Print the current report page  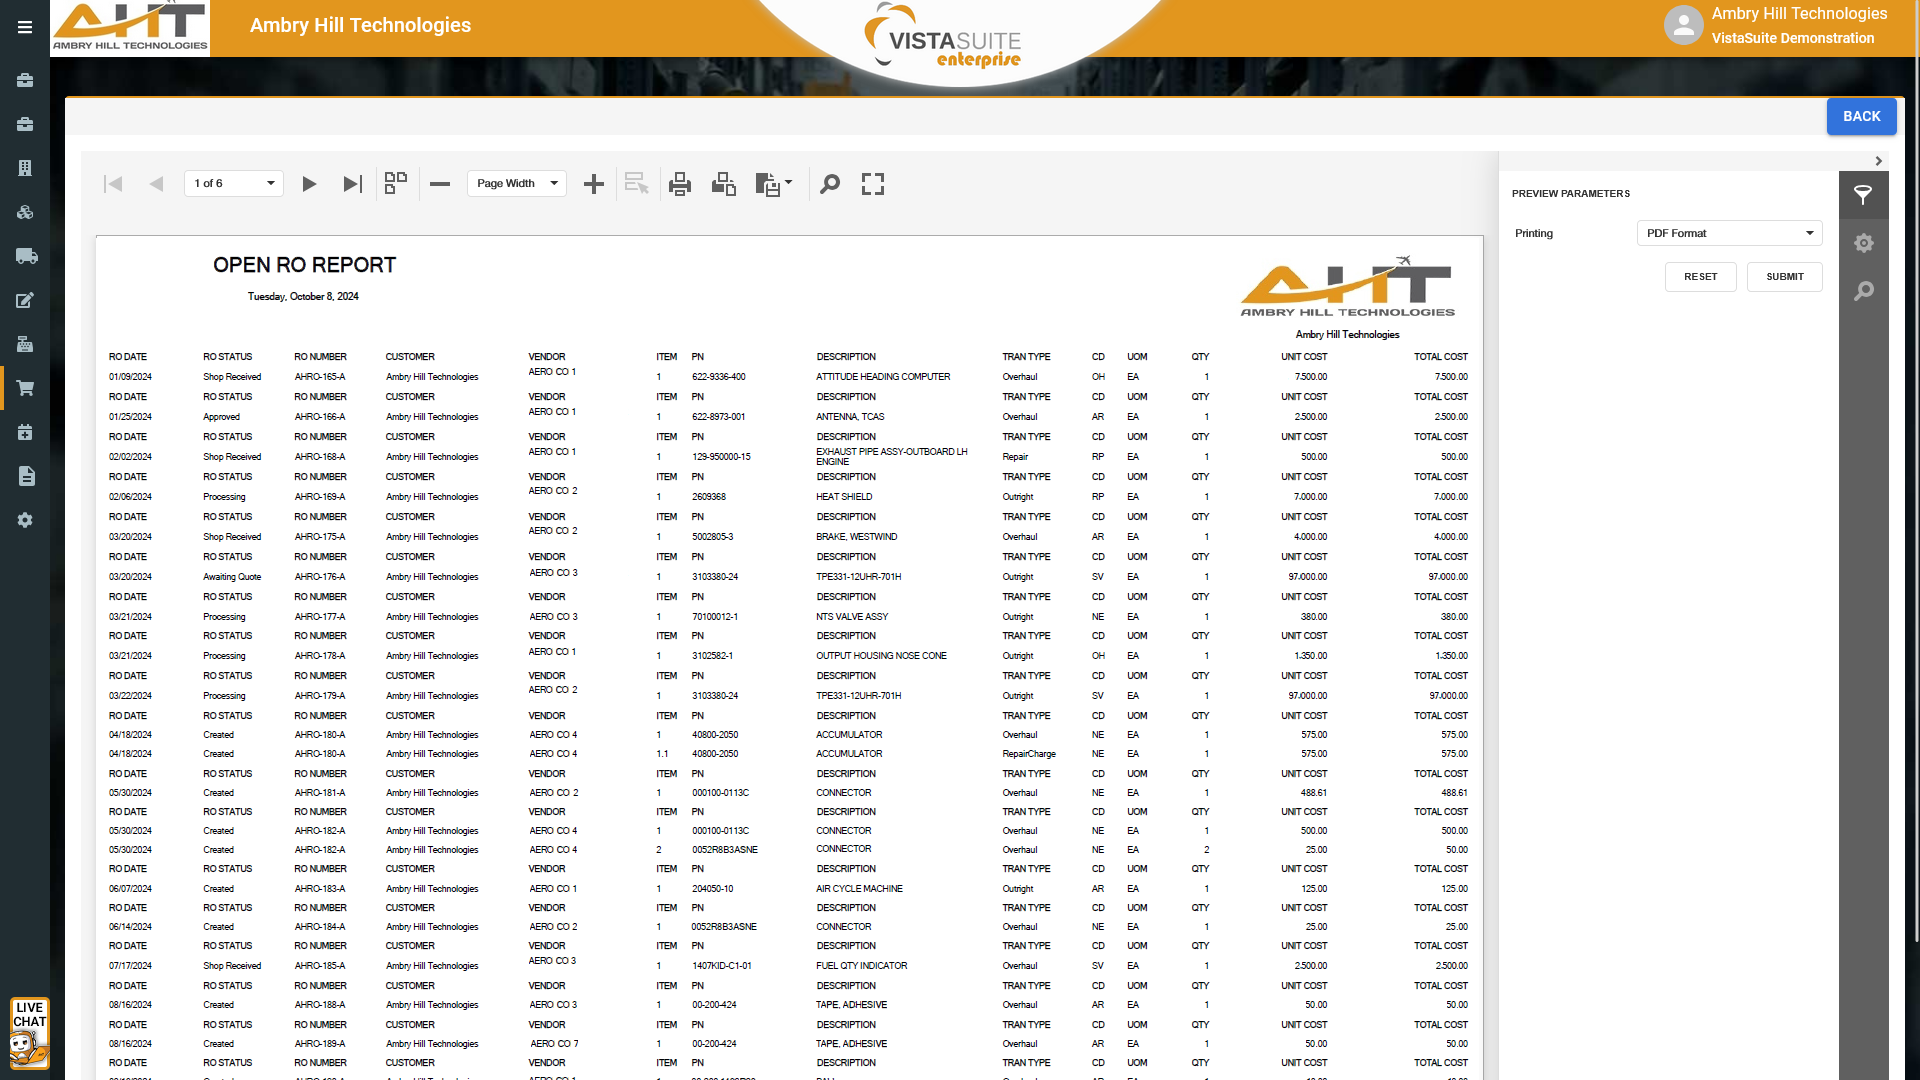tap(724, 184)
